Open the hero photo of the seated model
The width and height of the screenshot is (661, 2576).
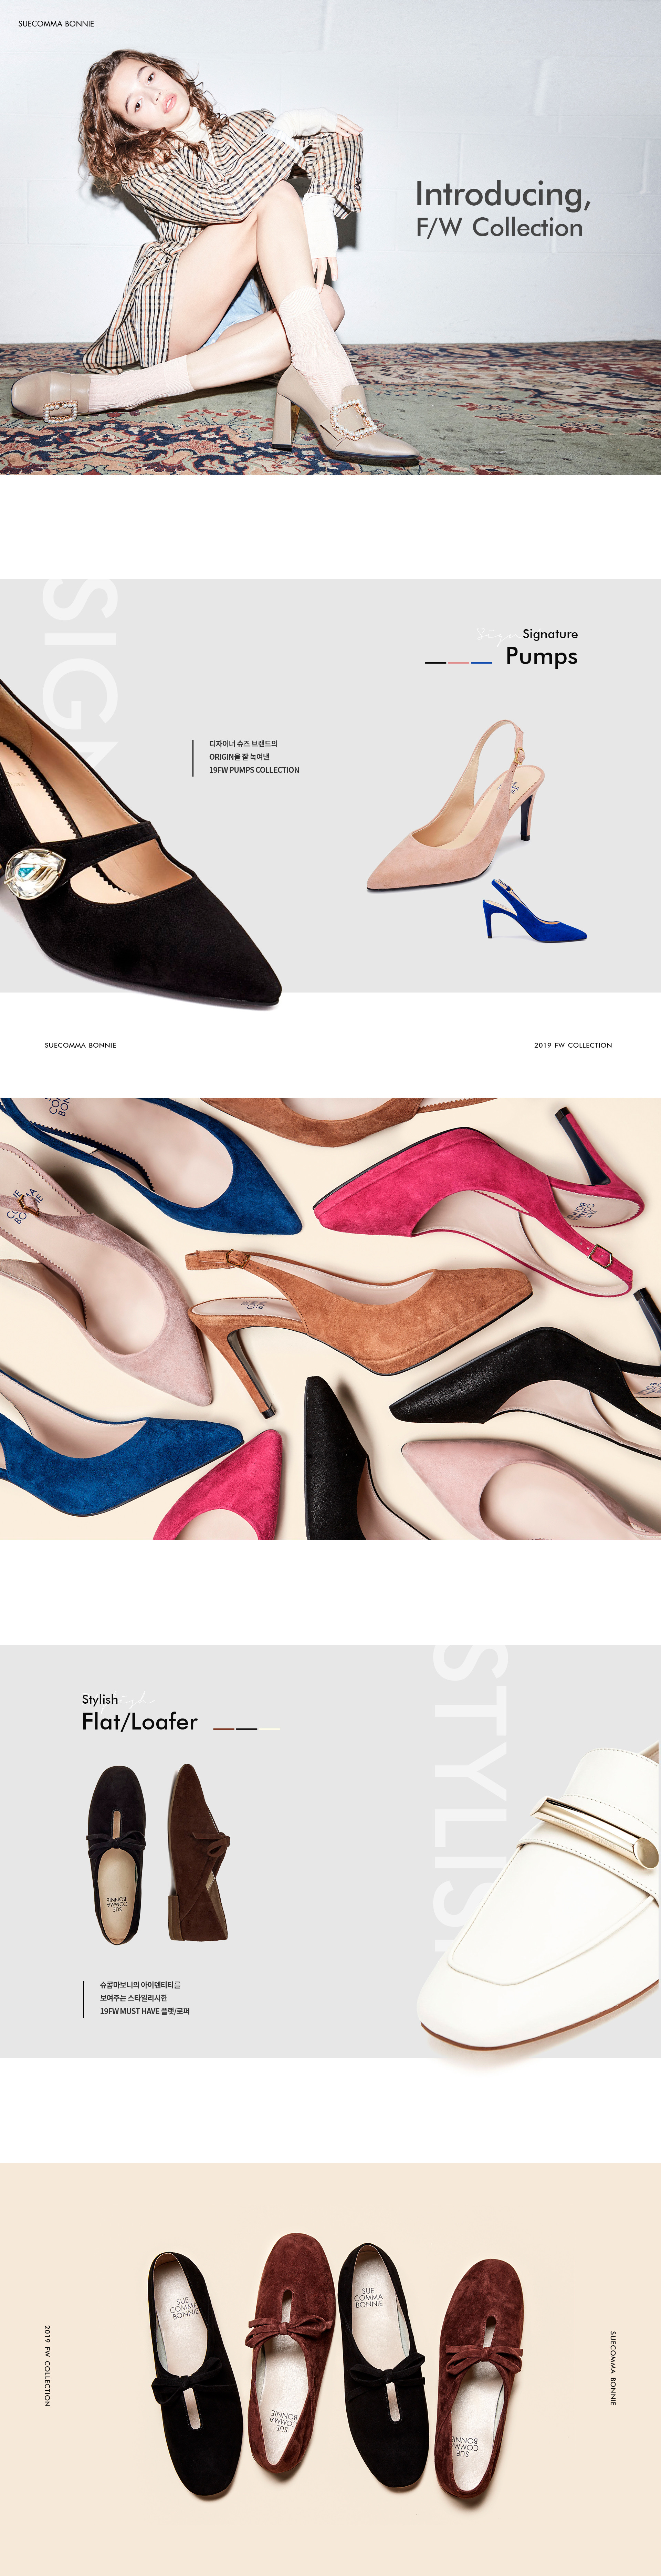click(x=330, y=237)
